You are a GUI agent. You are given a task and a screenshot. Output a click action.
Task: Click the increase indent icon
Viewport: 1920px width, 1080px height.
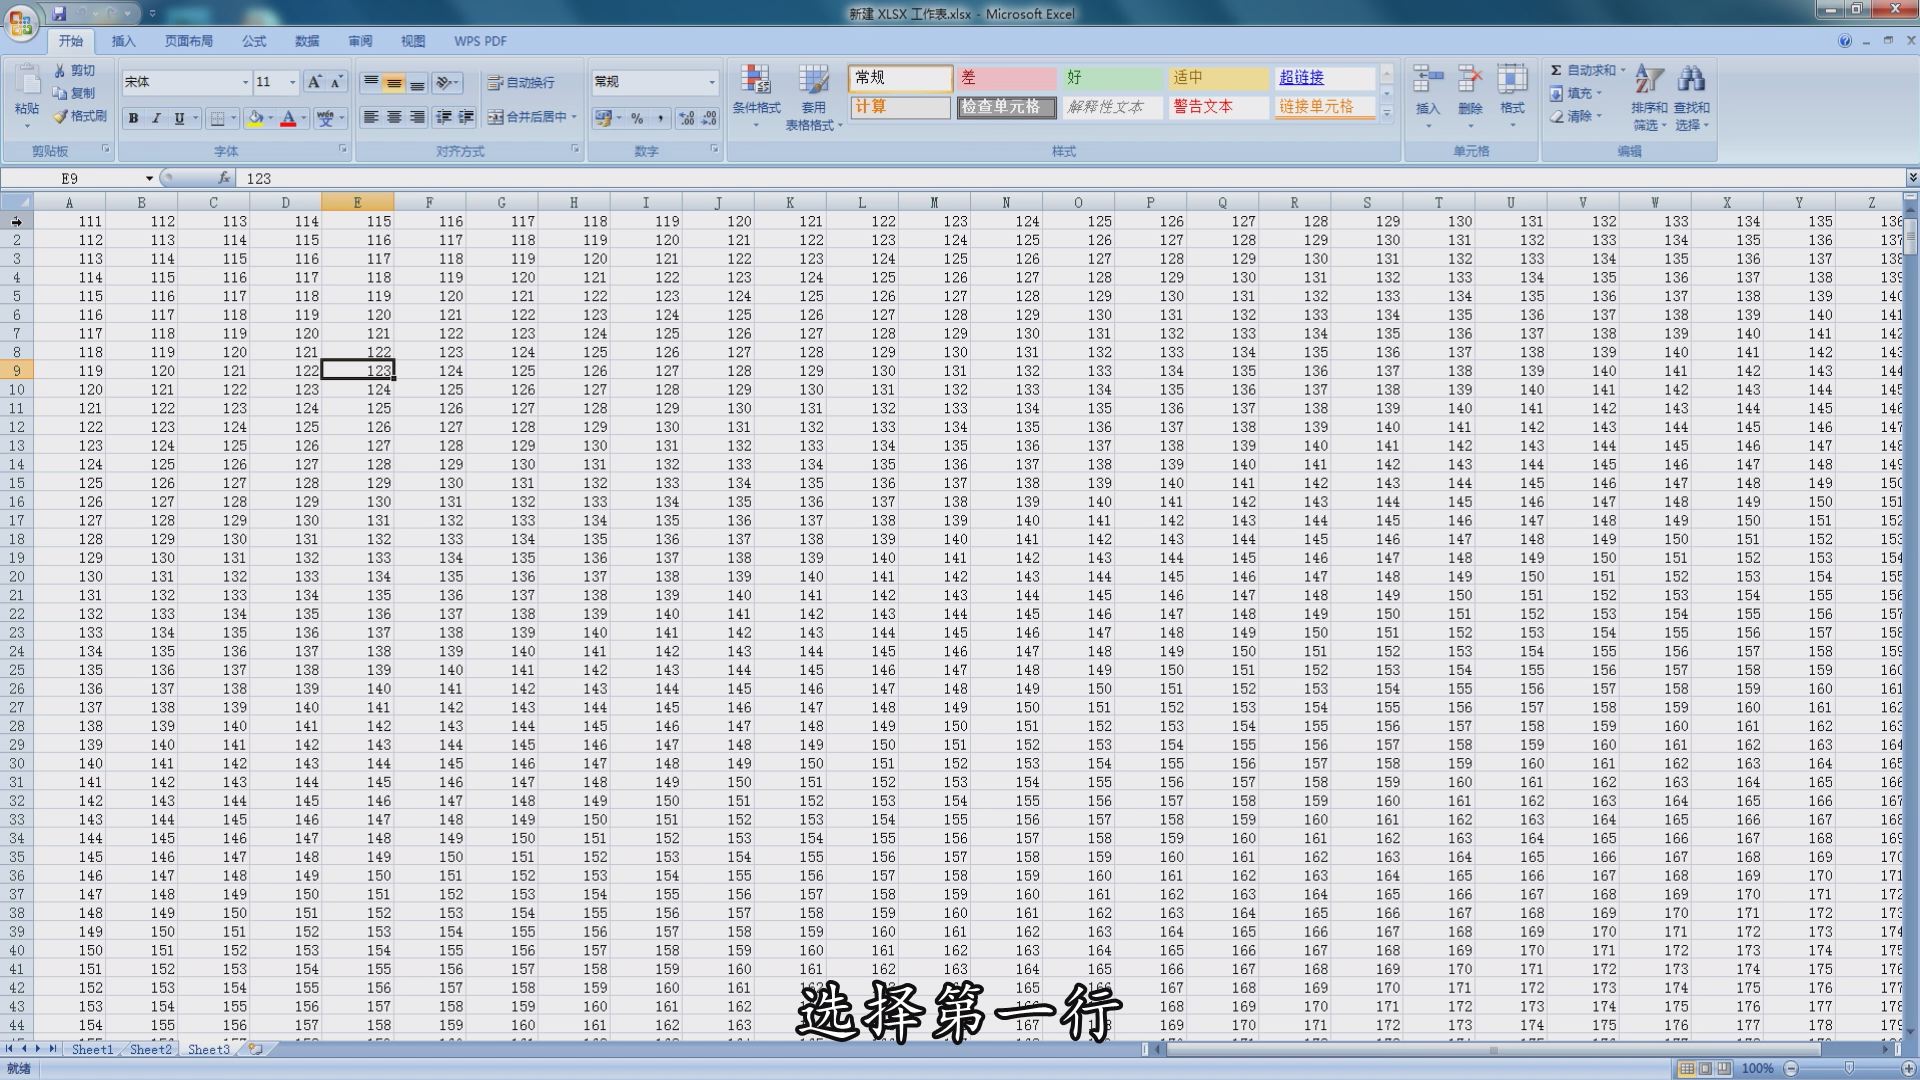tap(466, 117)
